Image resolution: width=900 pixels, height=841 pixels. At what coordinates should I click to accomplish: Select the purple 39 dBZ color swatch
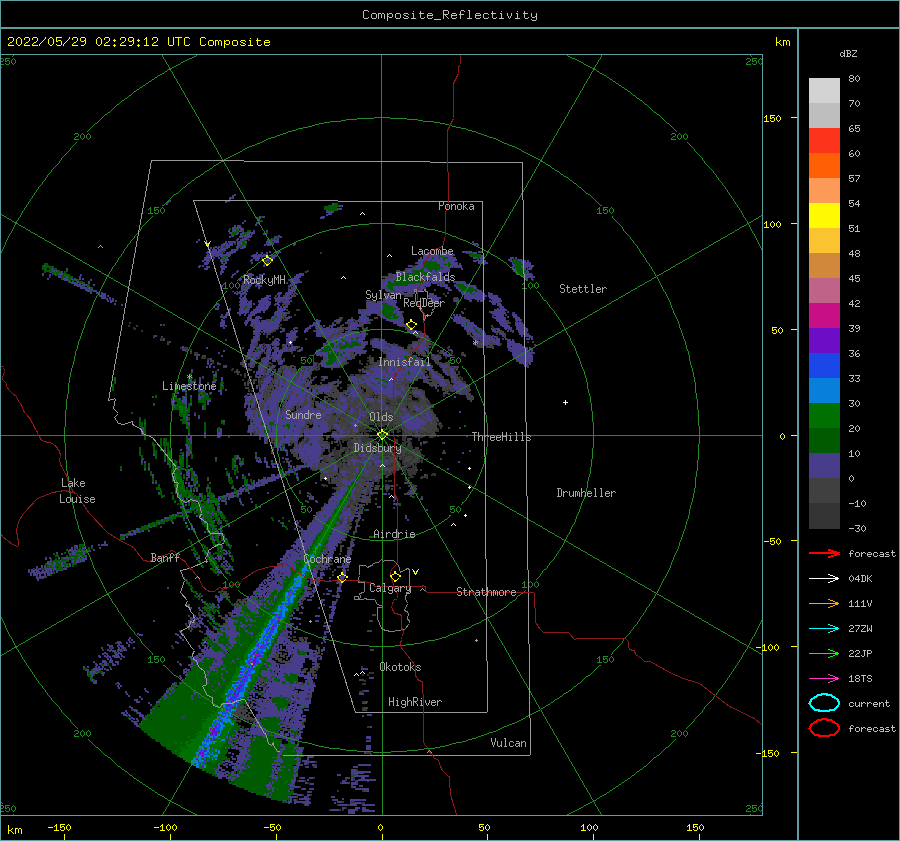click(824, 340)
